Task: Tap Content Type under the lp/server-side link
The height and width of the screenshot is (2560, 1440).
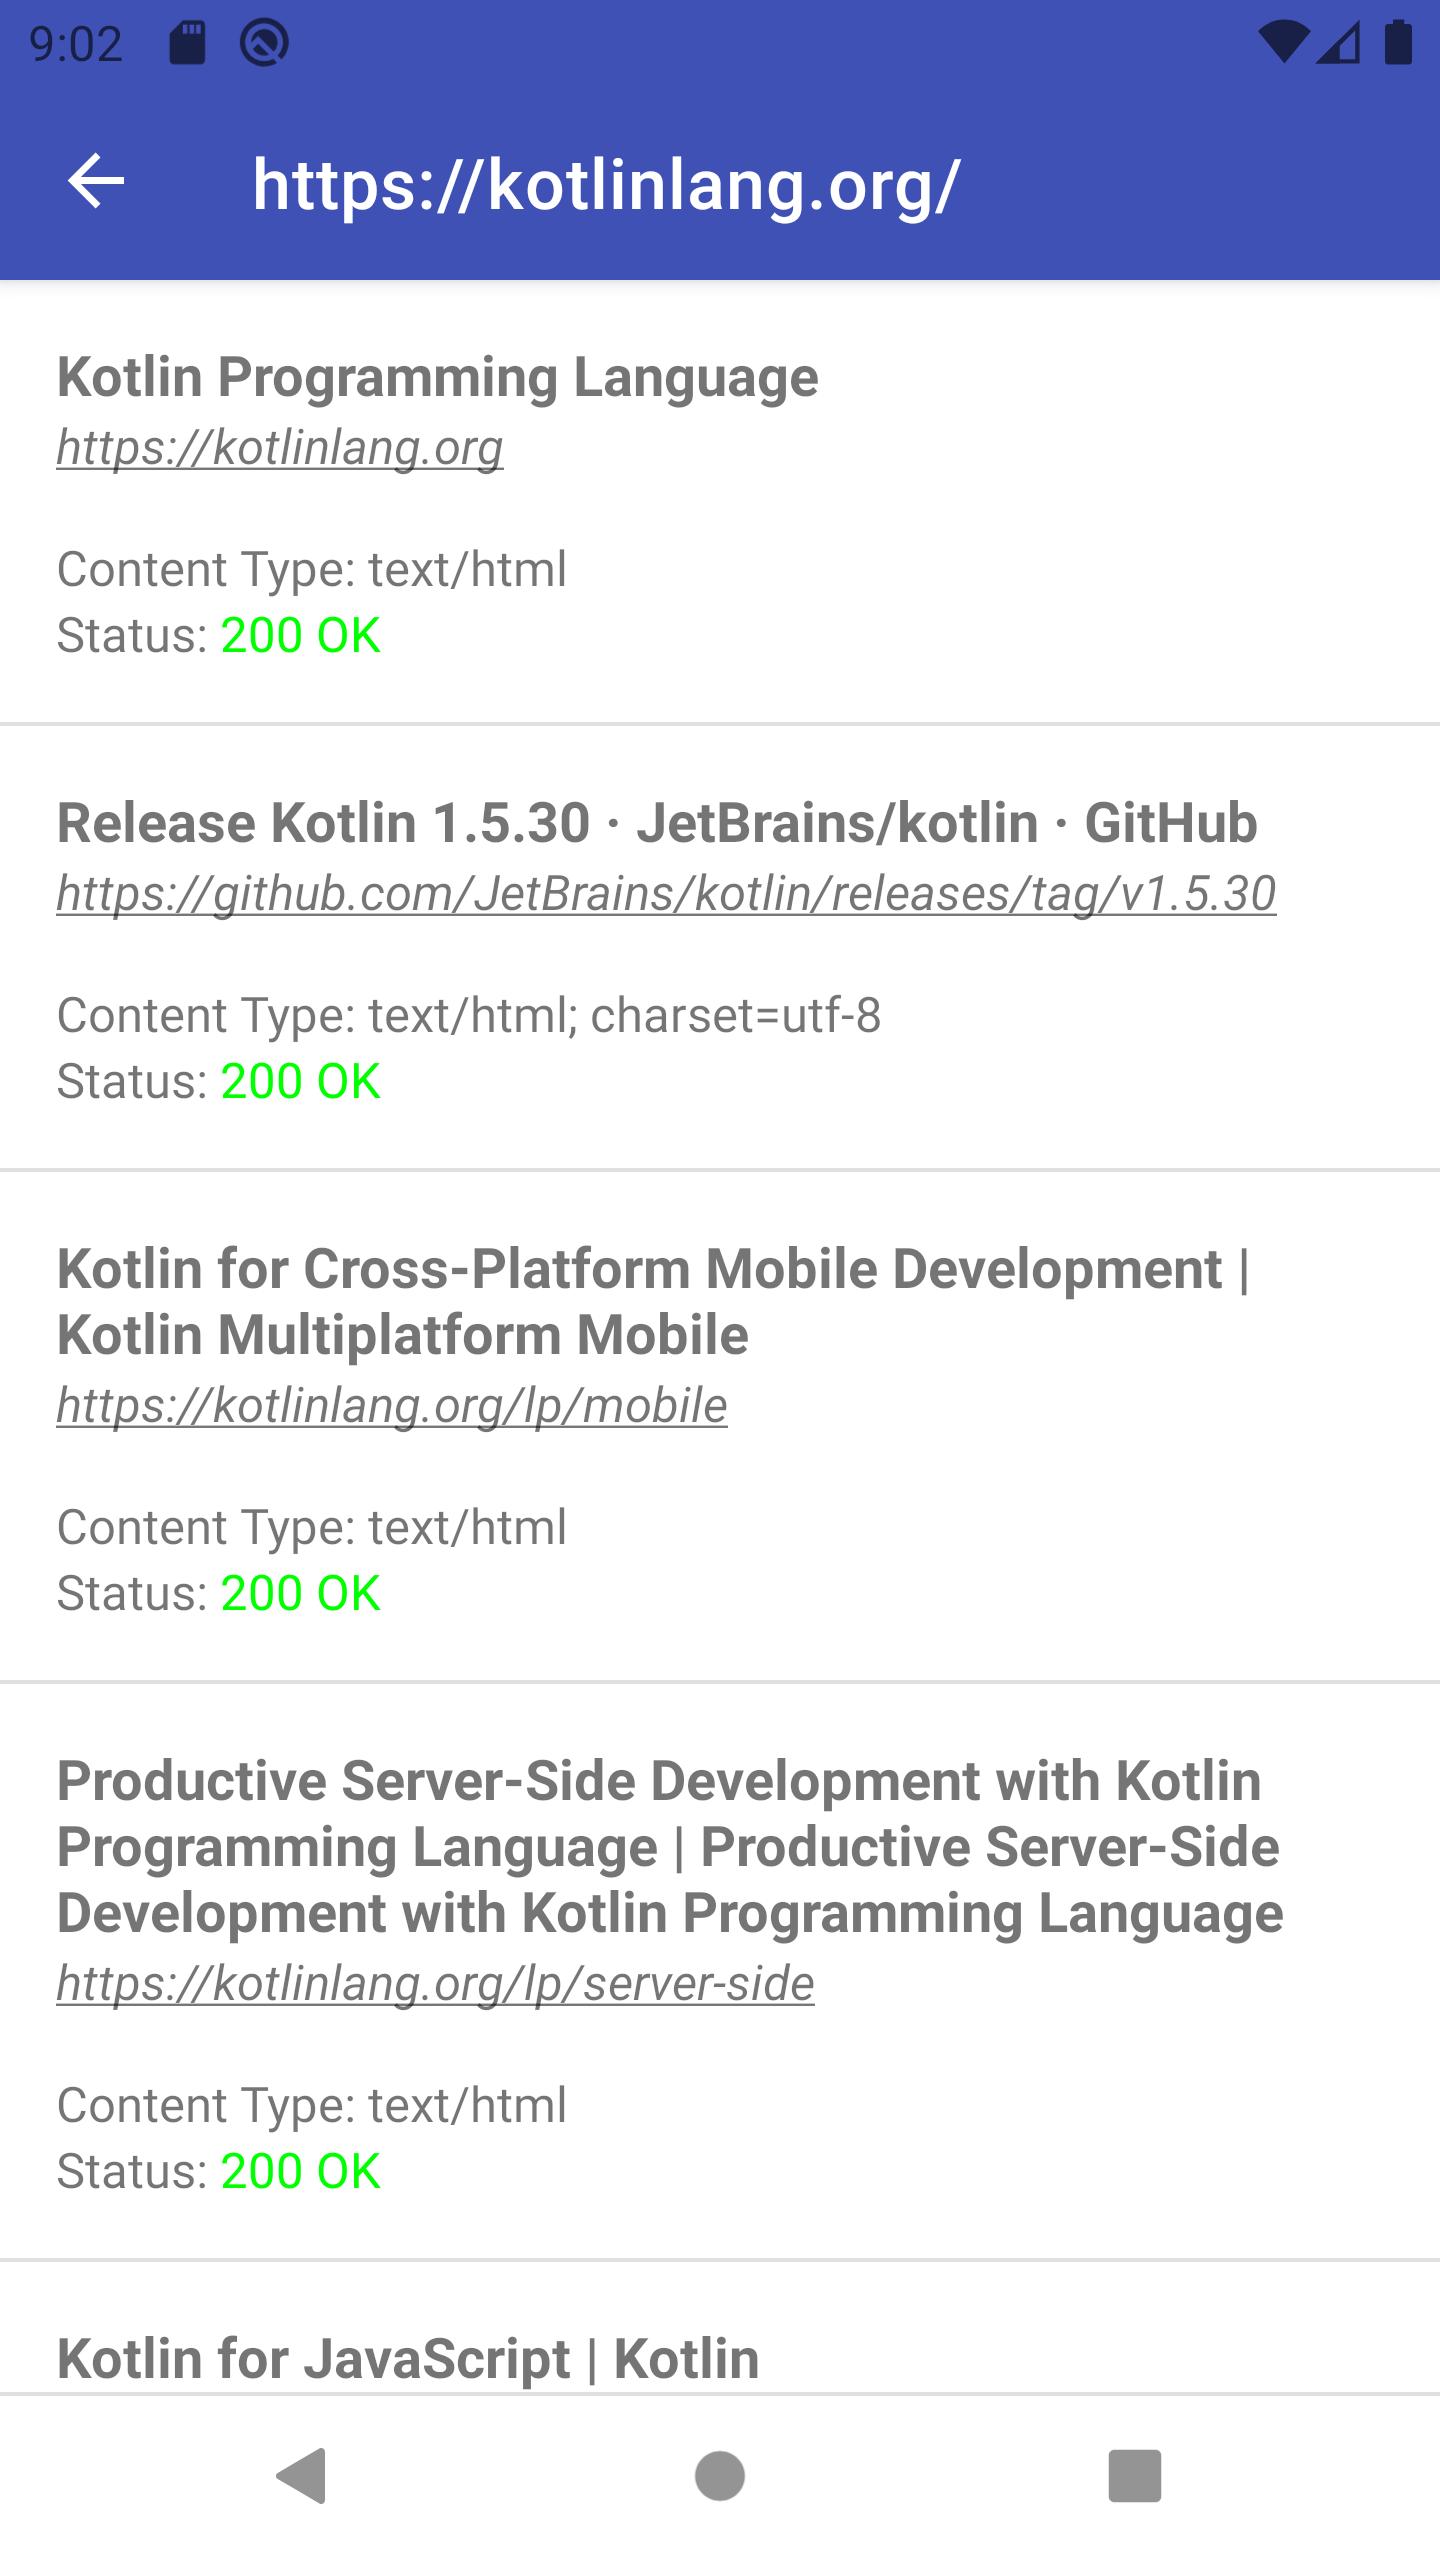Action: point(312,2105)
